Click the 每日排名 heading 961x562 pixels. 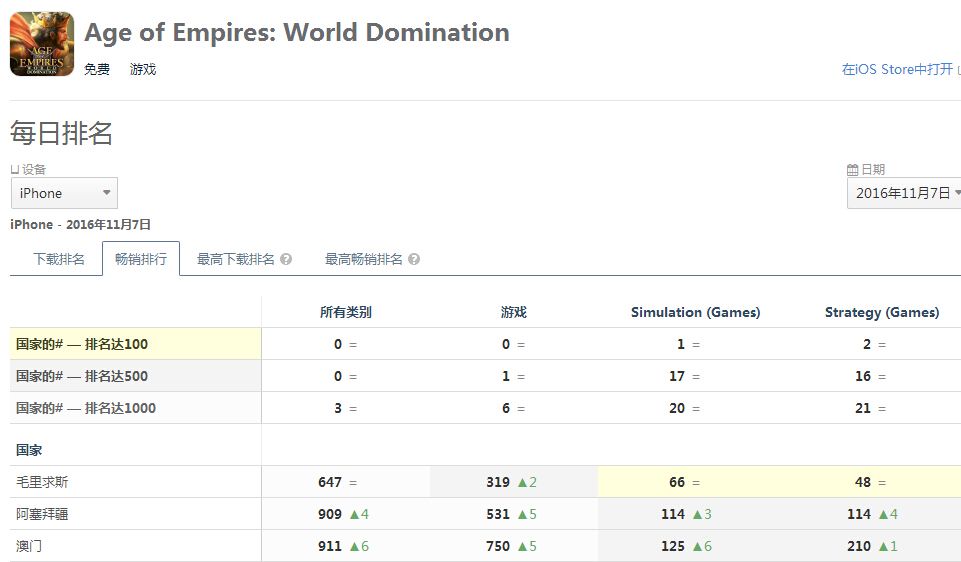point(61,133)
